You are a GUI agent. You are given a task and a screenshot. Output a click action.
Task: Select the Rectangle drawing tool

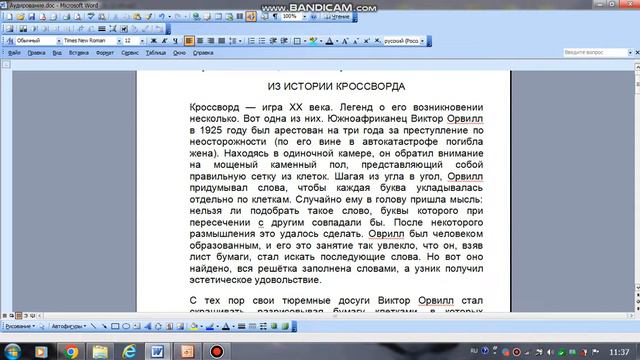pos(115,326)
